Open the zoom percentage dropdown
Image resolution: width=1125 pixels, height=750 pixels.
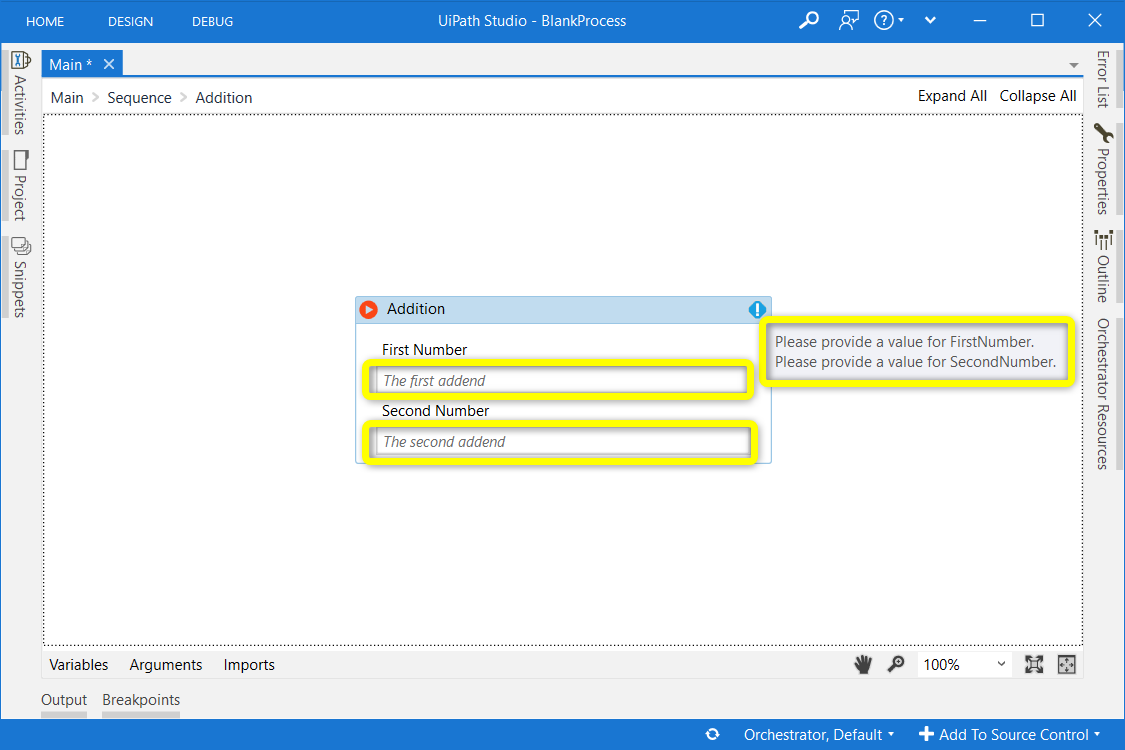[1000, 663]
